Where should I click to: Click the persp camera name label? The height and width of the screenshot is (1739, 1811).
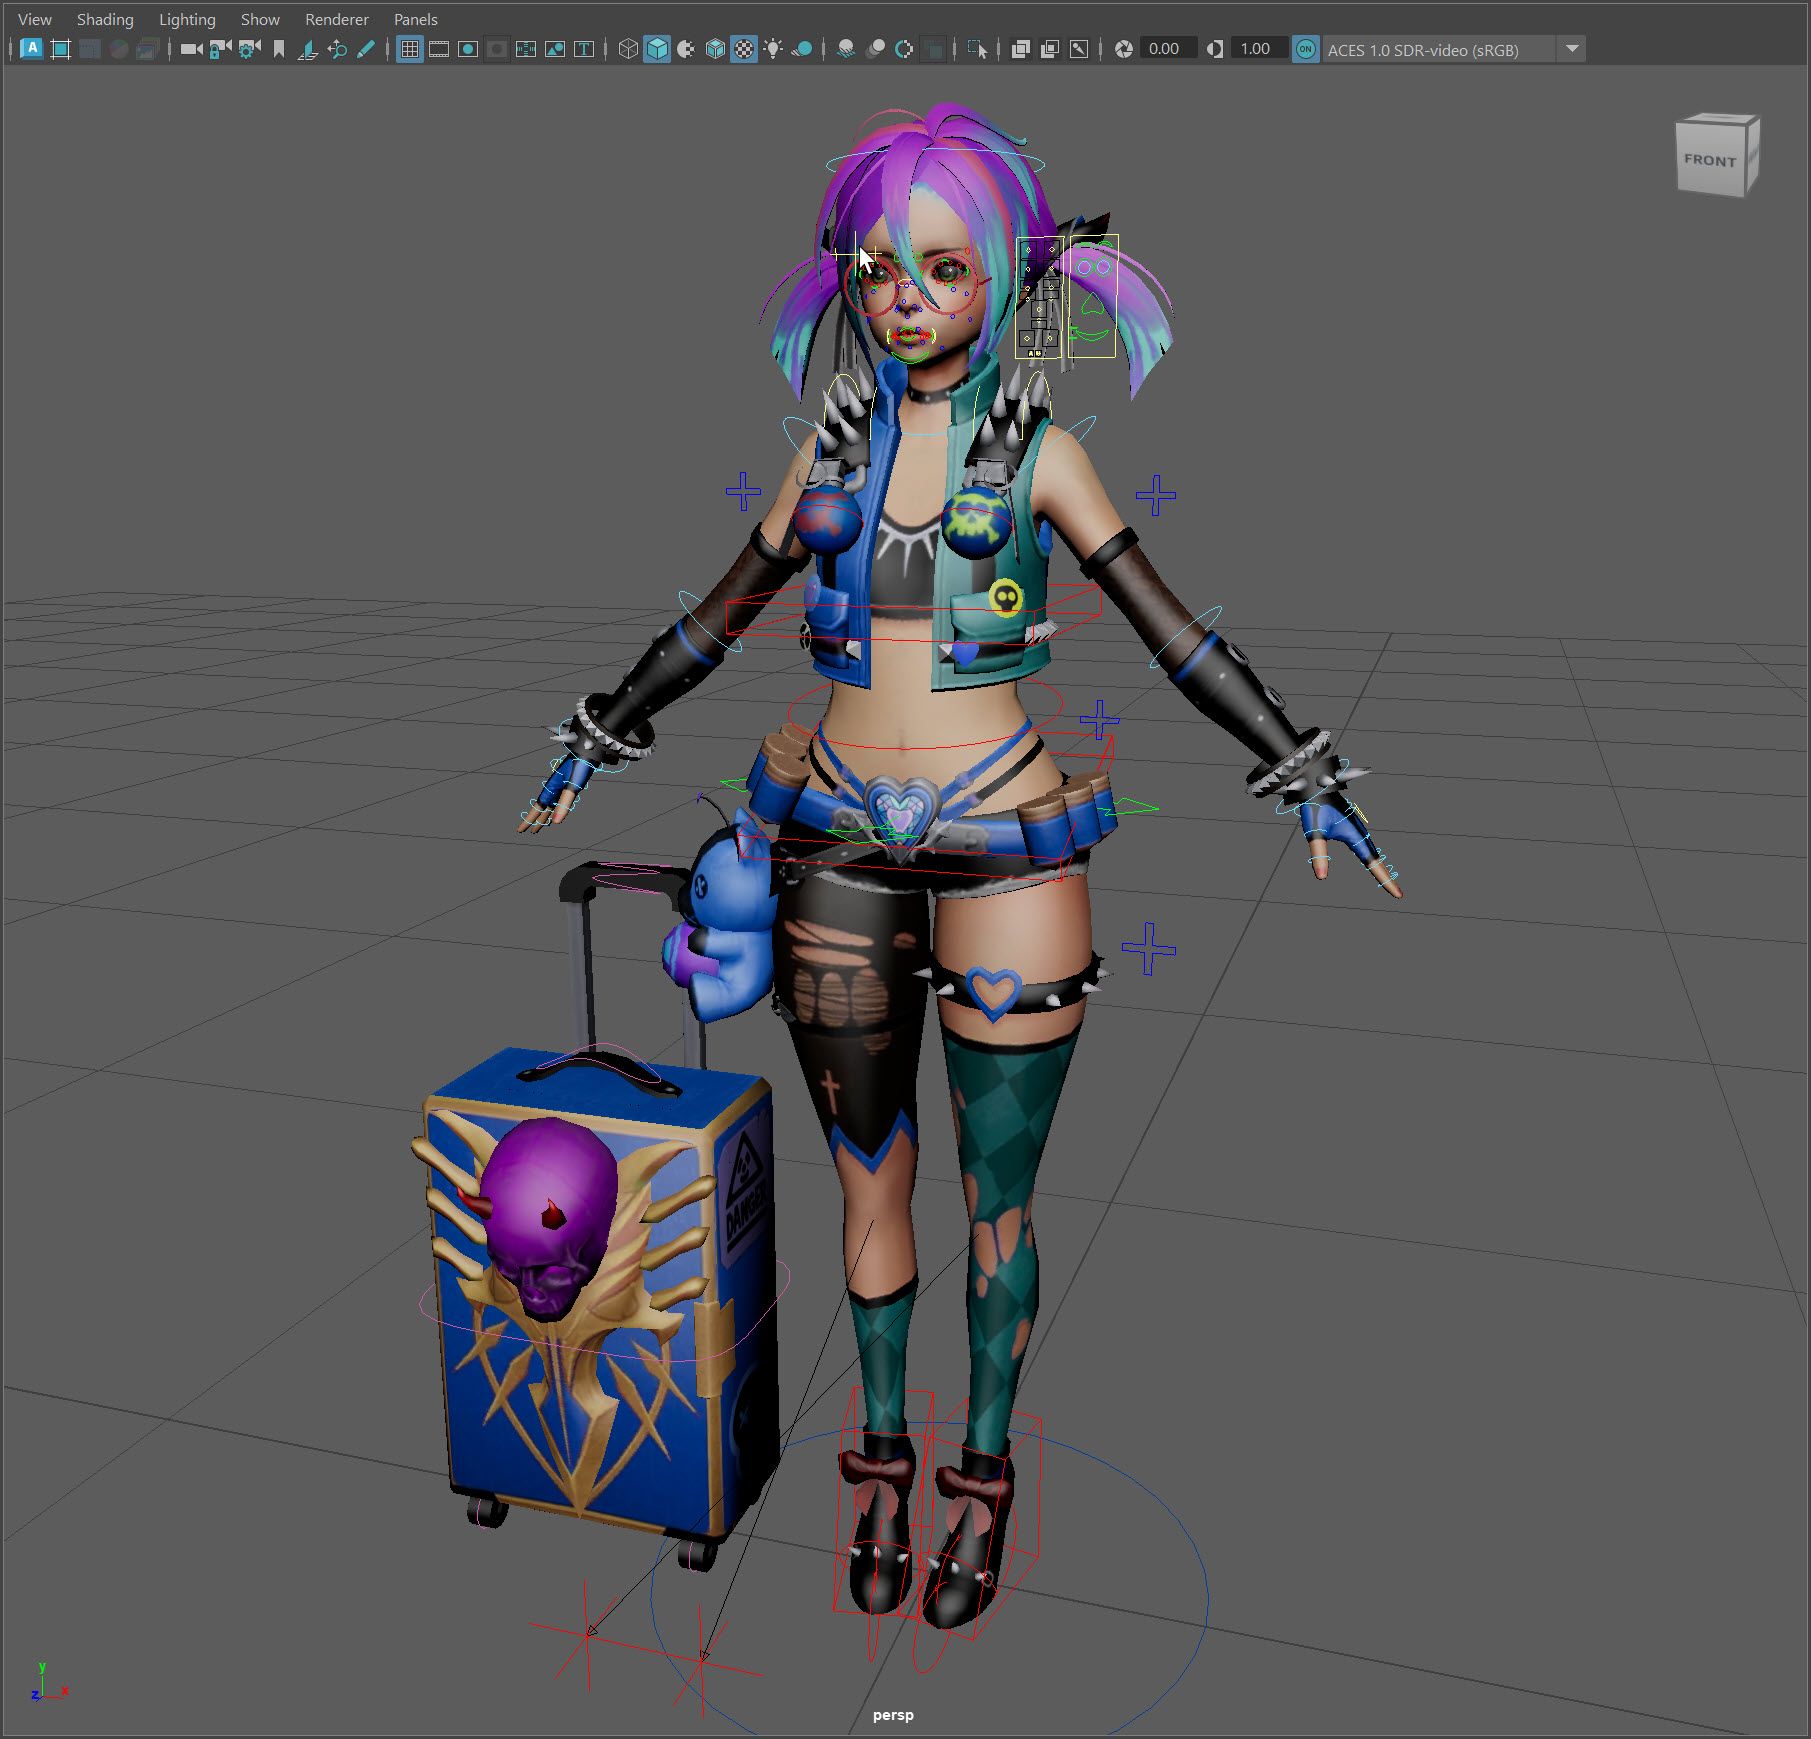click(893, 1715)
